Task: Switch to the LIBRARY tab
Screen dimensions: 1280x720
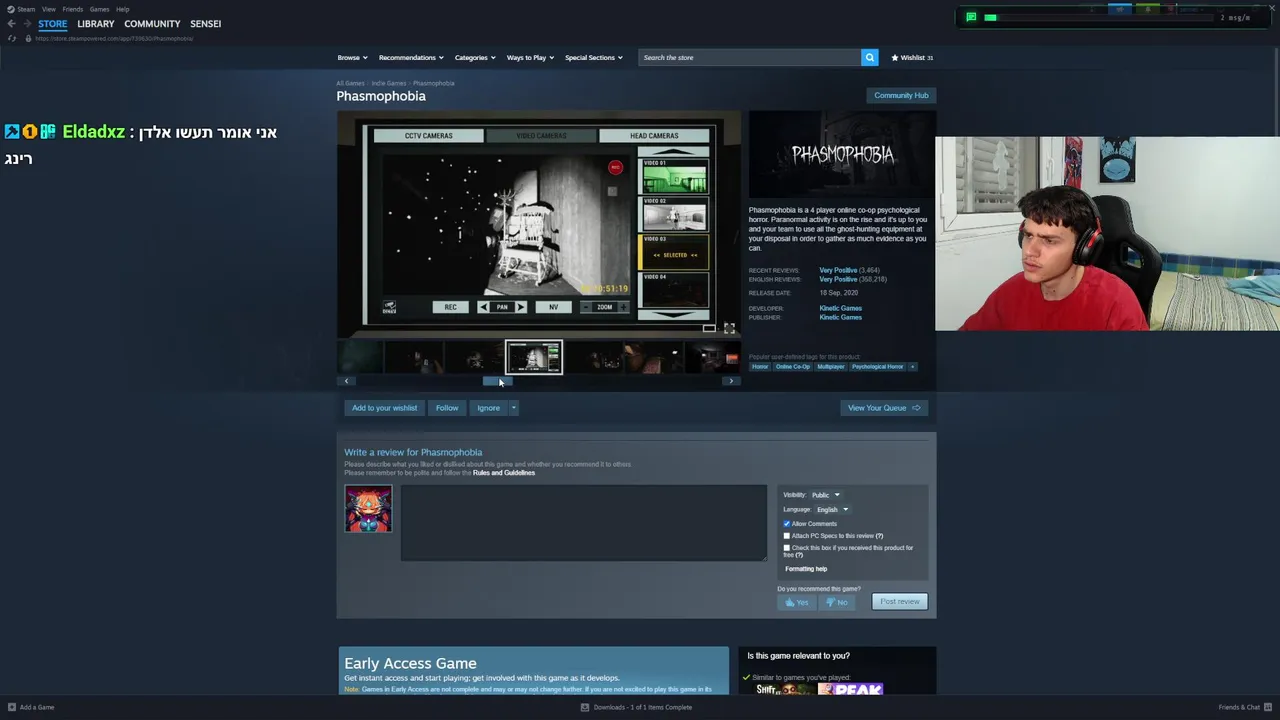Action: point(96,24)
